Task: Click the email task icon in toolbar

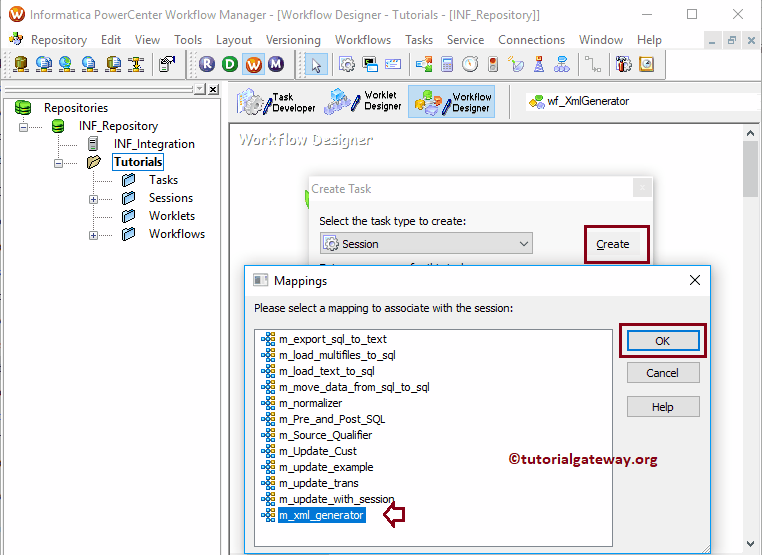Action: click(x=393, y=64)
